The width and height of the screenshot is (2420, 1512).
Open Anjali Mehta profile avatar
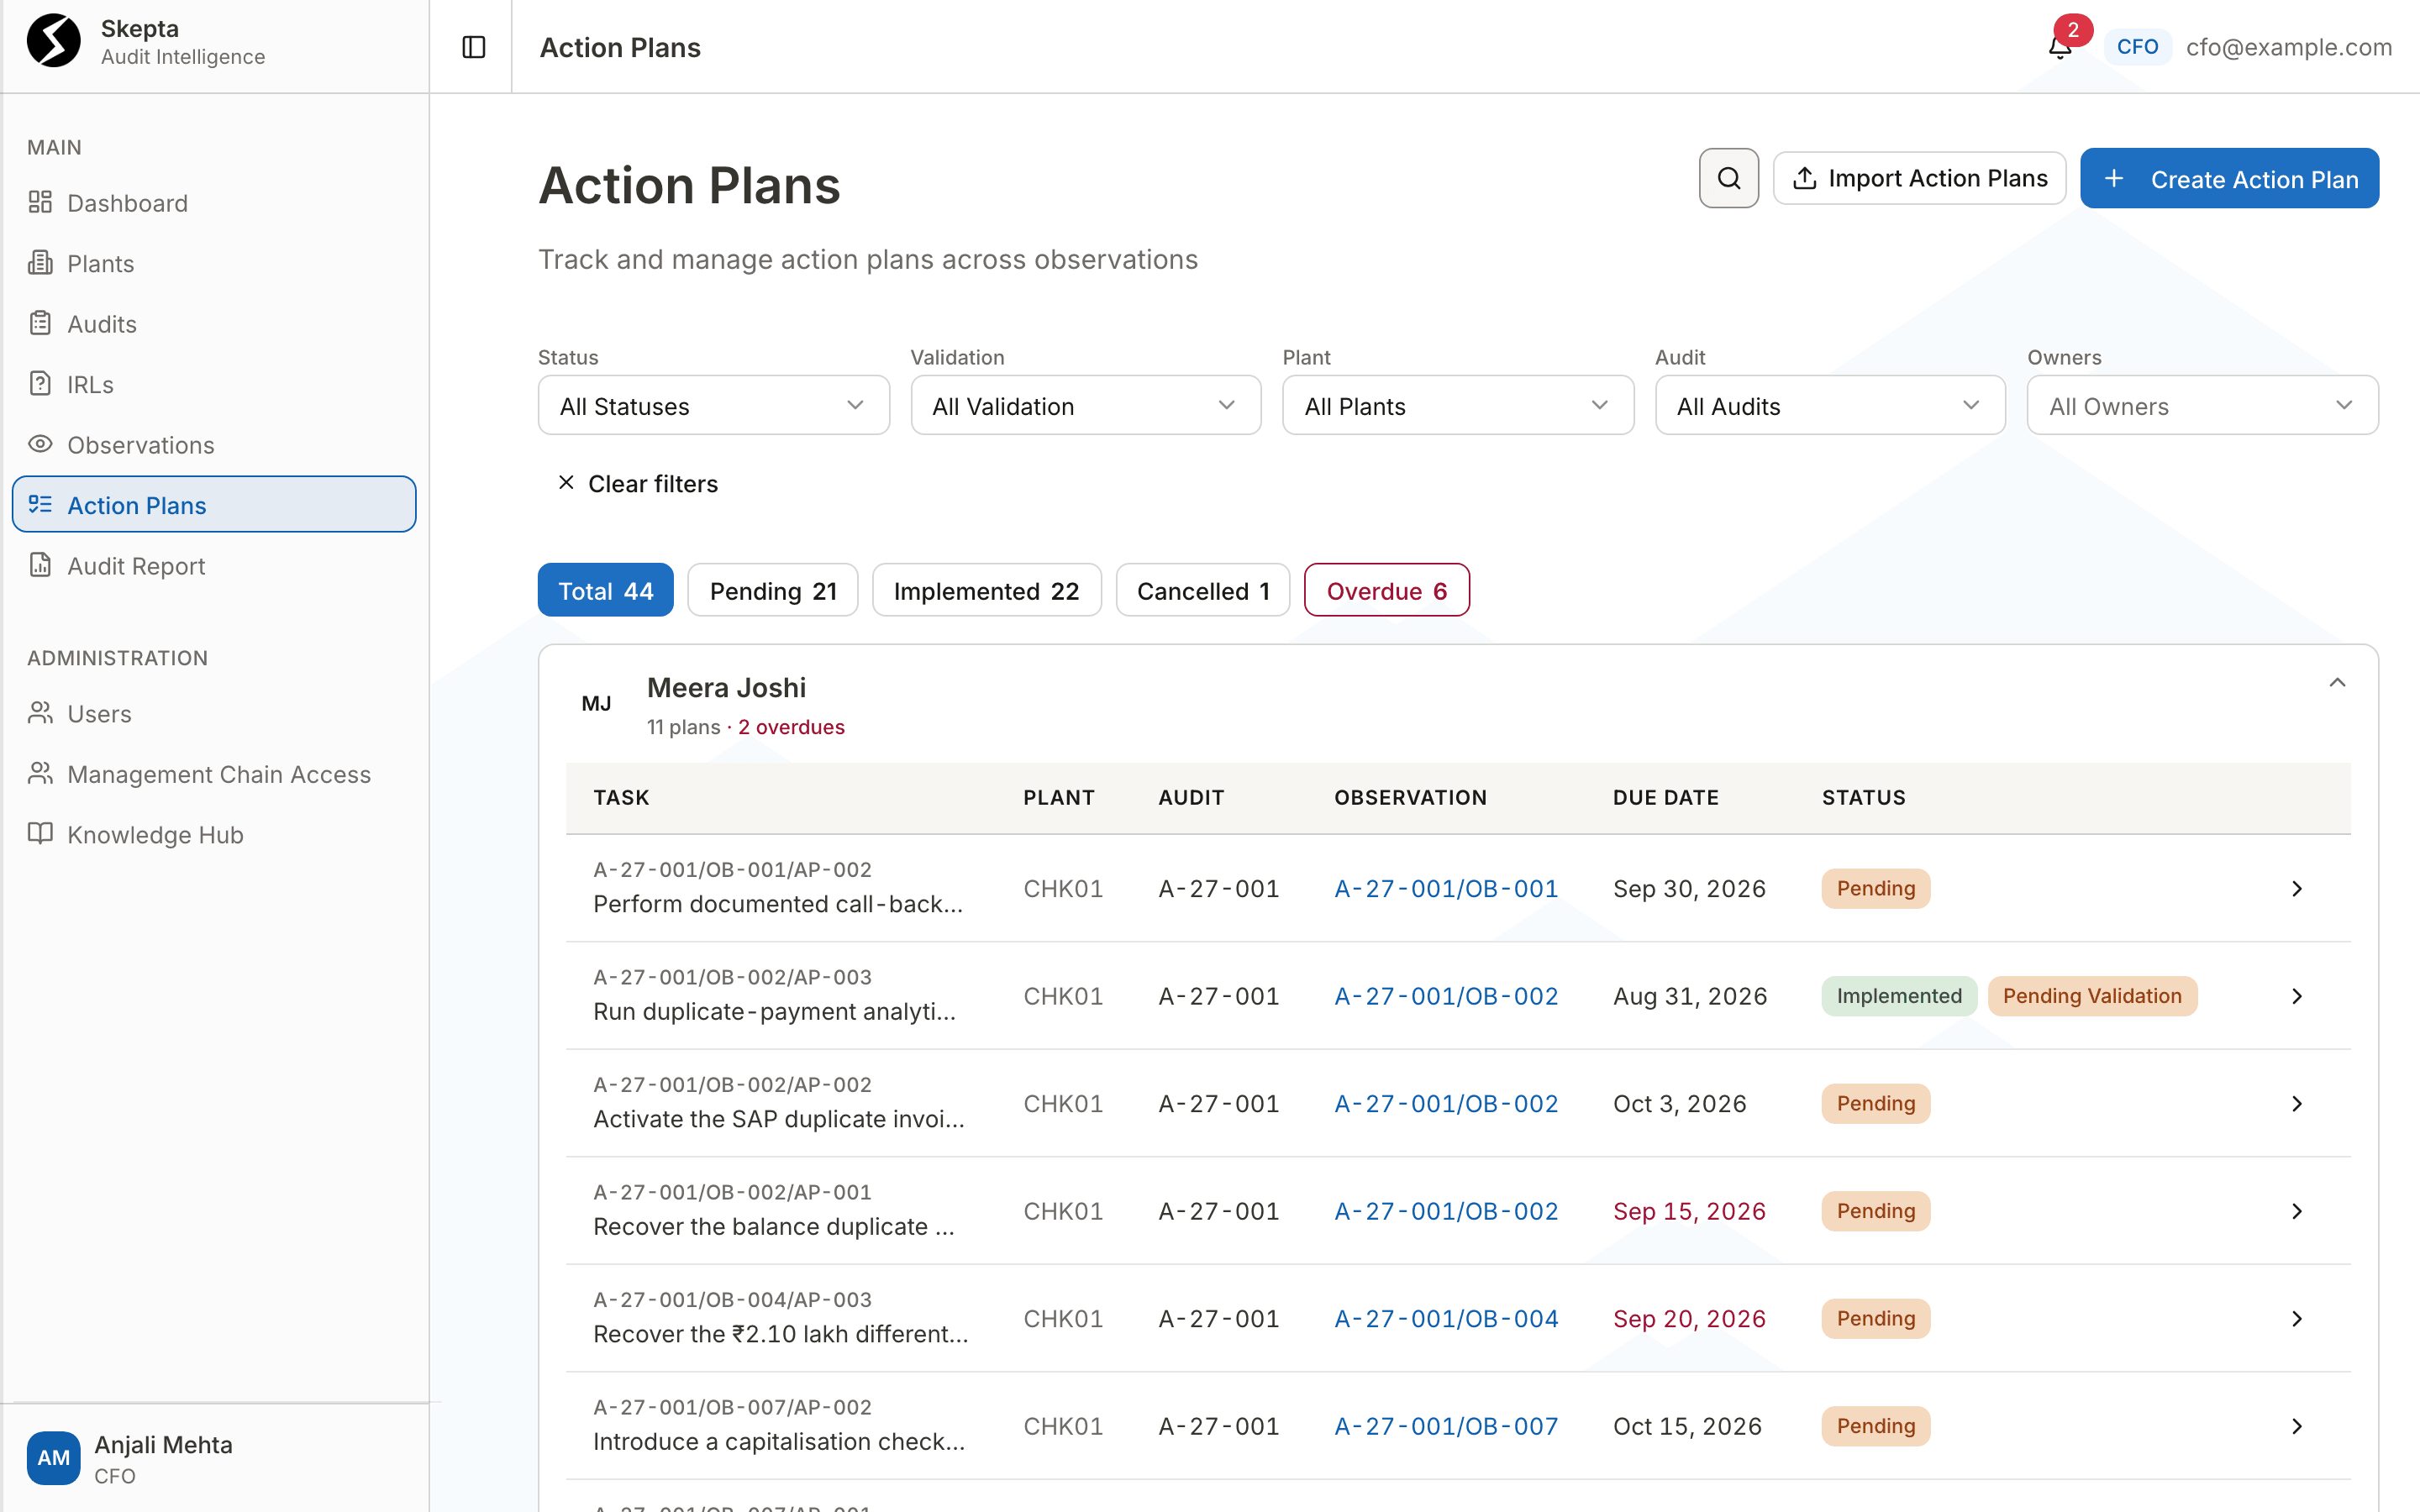54,1458
